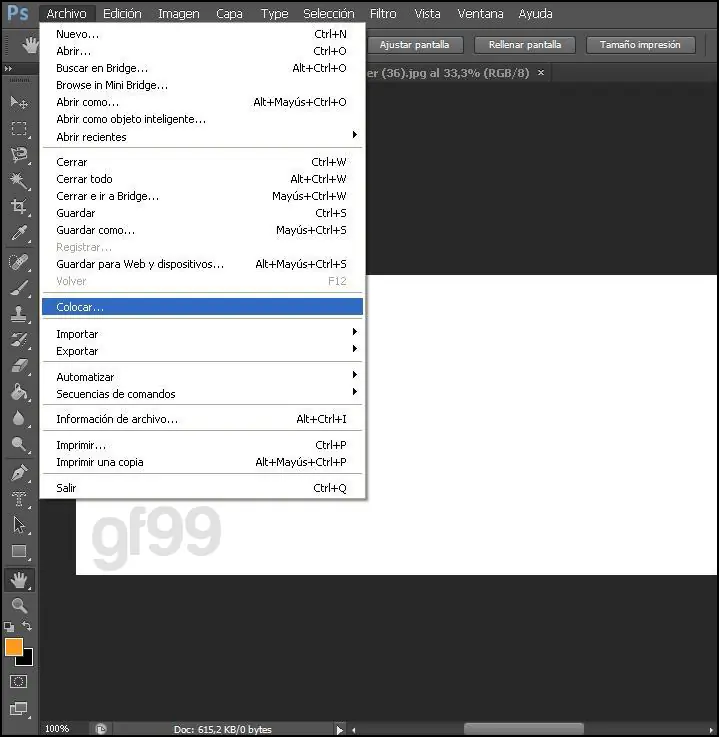Select the Eyedropper tool

(19, 233)
